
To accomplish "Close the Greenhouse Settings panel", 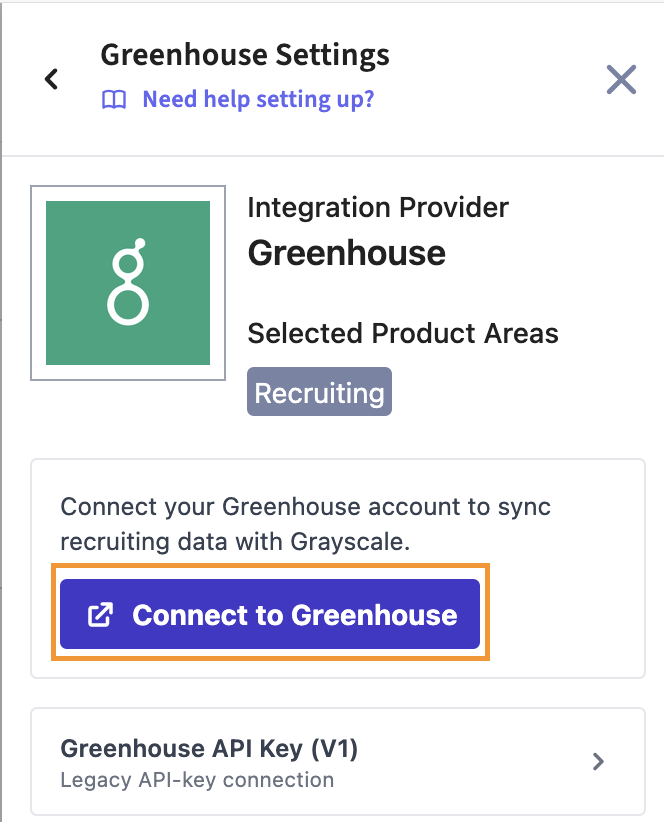I will pyautogui.click(x=621, y=80).
